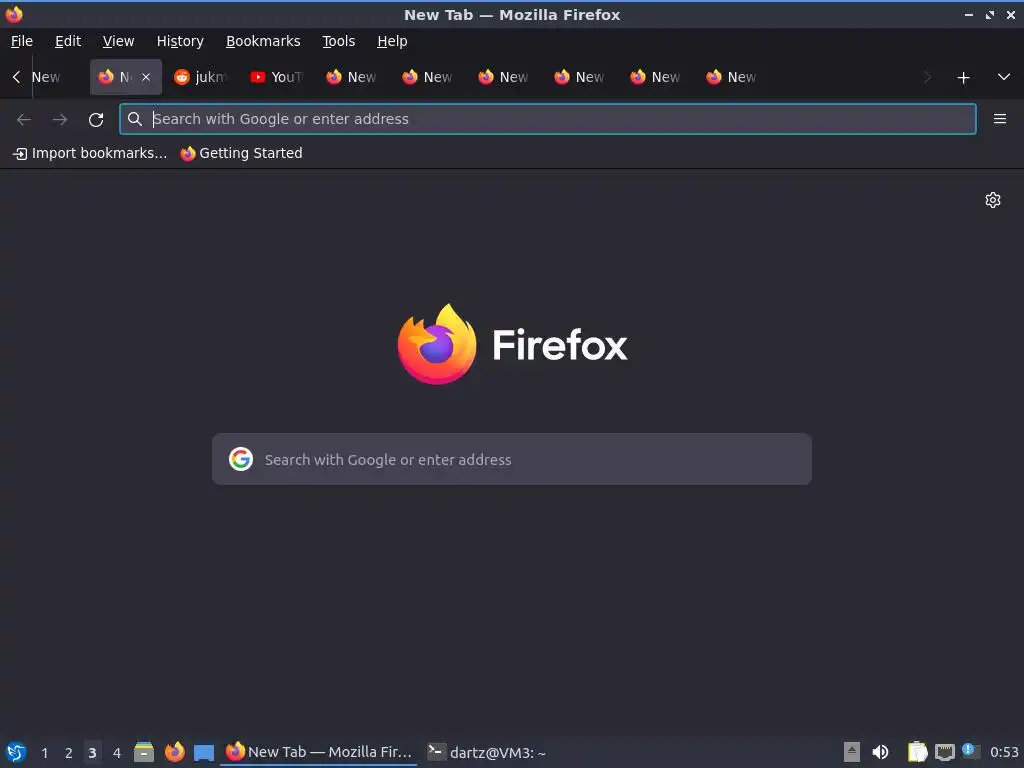Viewport: 1024px width, 768px height.
Task: Click the Google logo in page search box
Action: tap(241, 459)
